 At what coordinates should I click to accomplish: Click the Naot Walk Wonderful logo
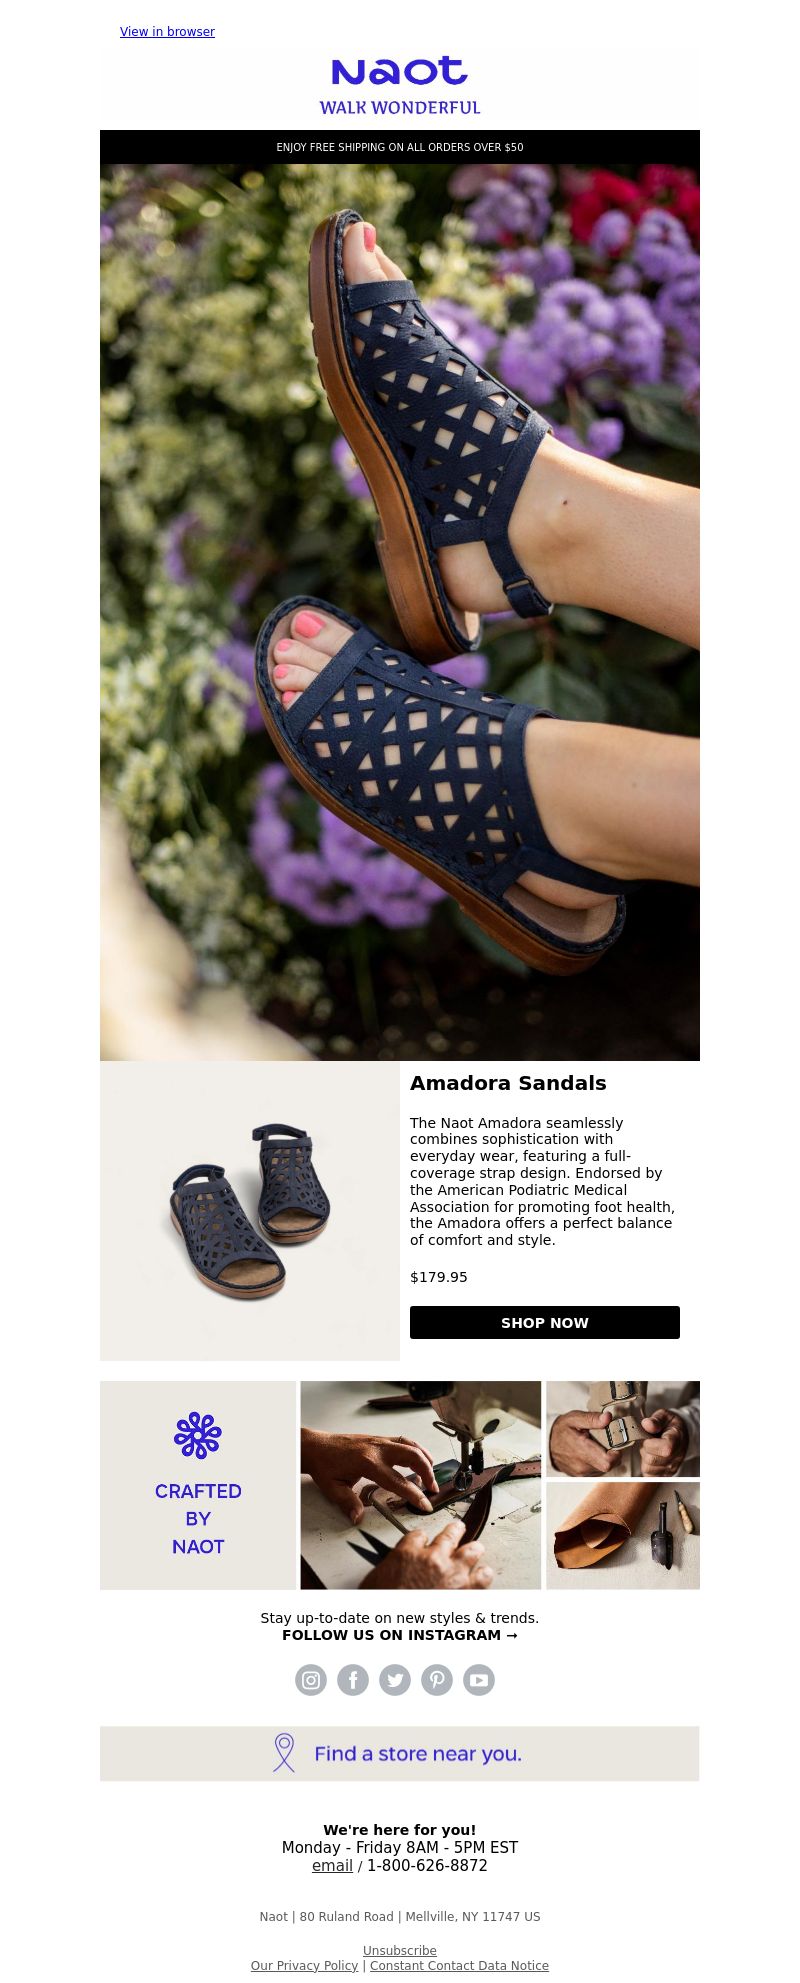click(x=400, y=86)
